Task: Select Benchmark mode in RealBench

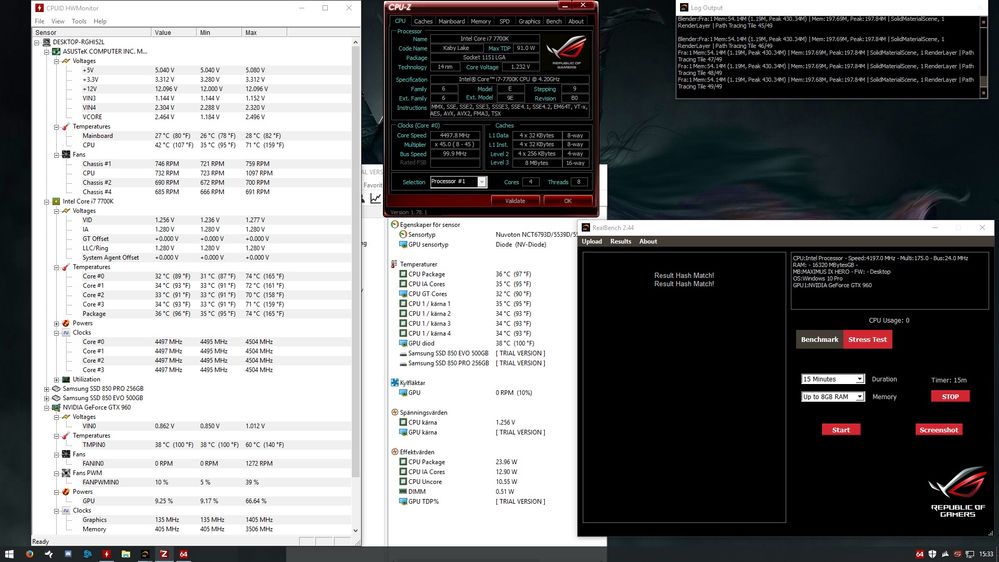Action: point(819,340)
